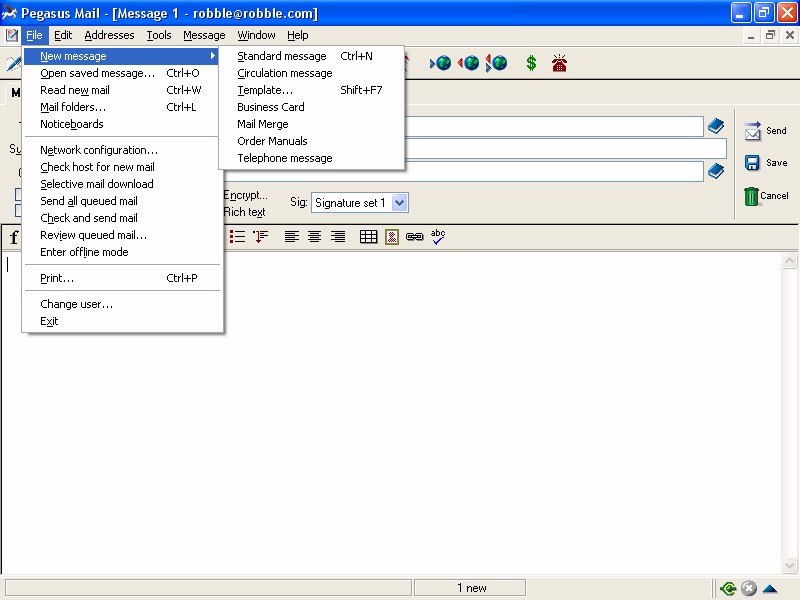Select Telephone message in the submenu
This screenshot has height=600, width=800.
click(x=311, y=158)
